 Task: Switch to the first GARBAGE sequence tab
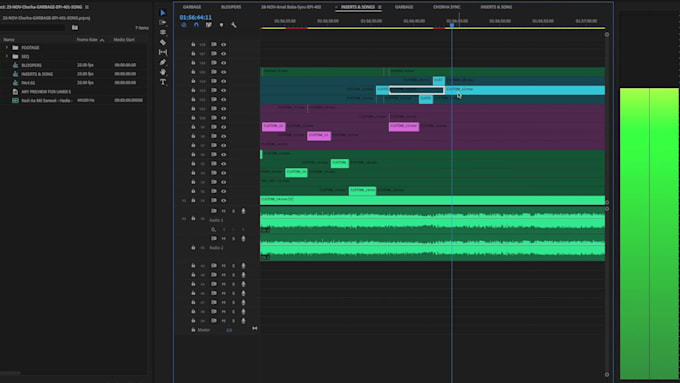click(192, 7)
